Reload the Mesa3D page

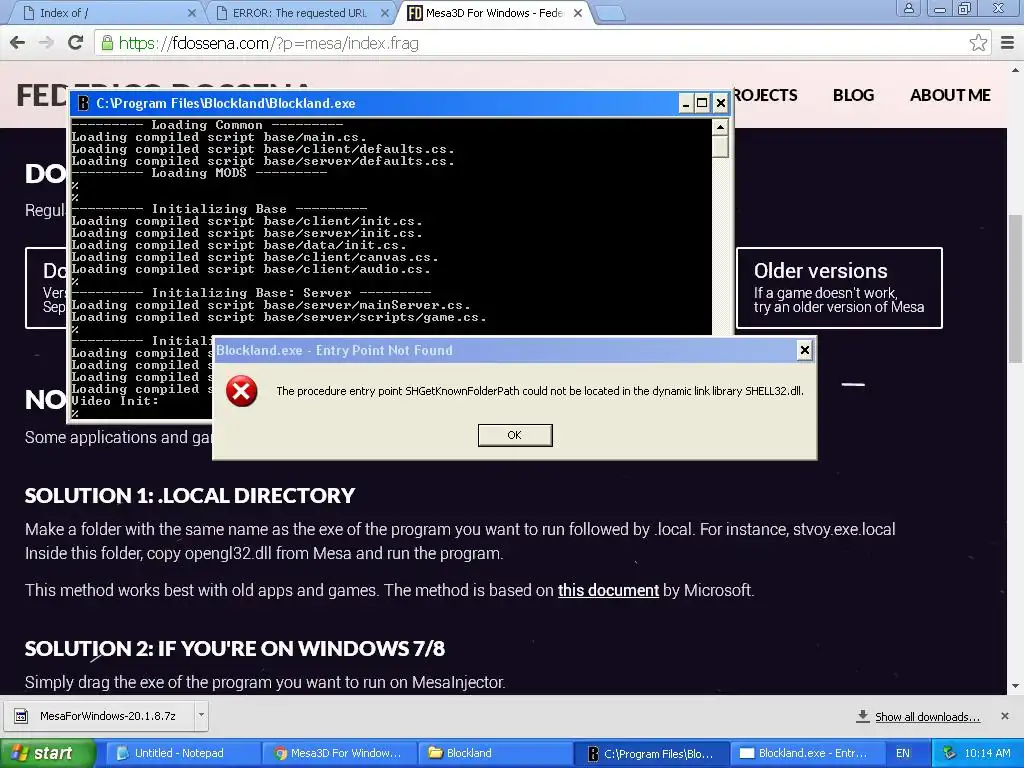[76, 43]
